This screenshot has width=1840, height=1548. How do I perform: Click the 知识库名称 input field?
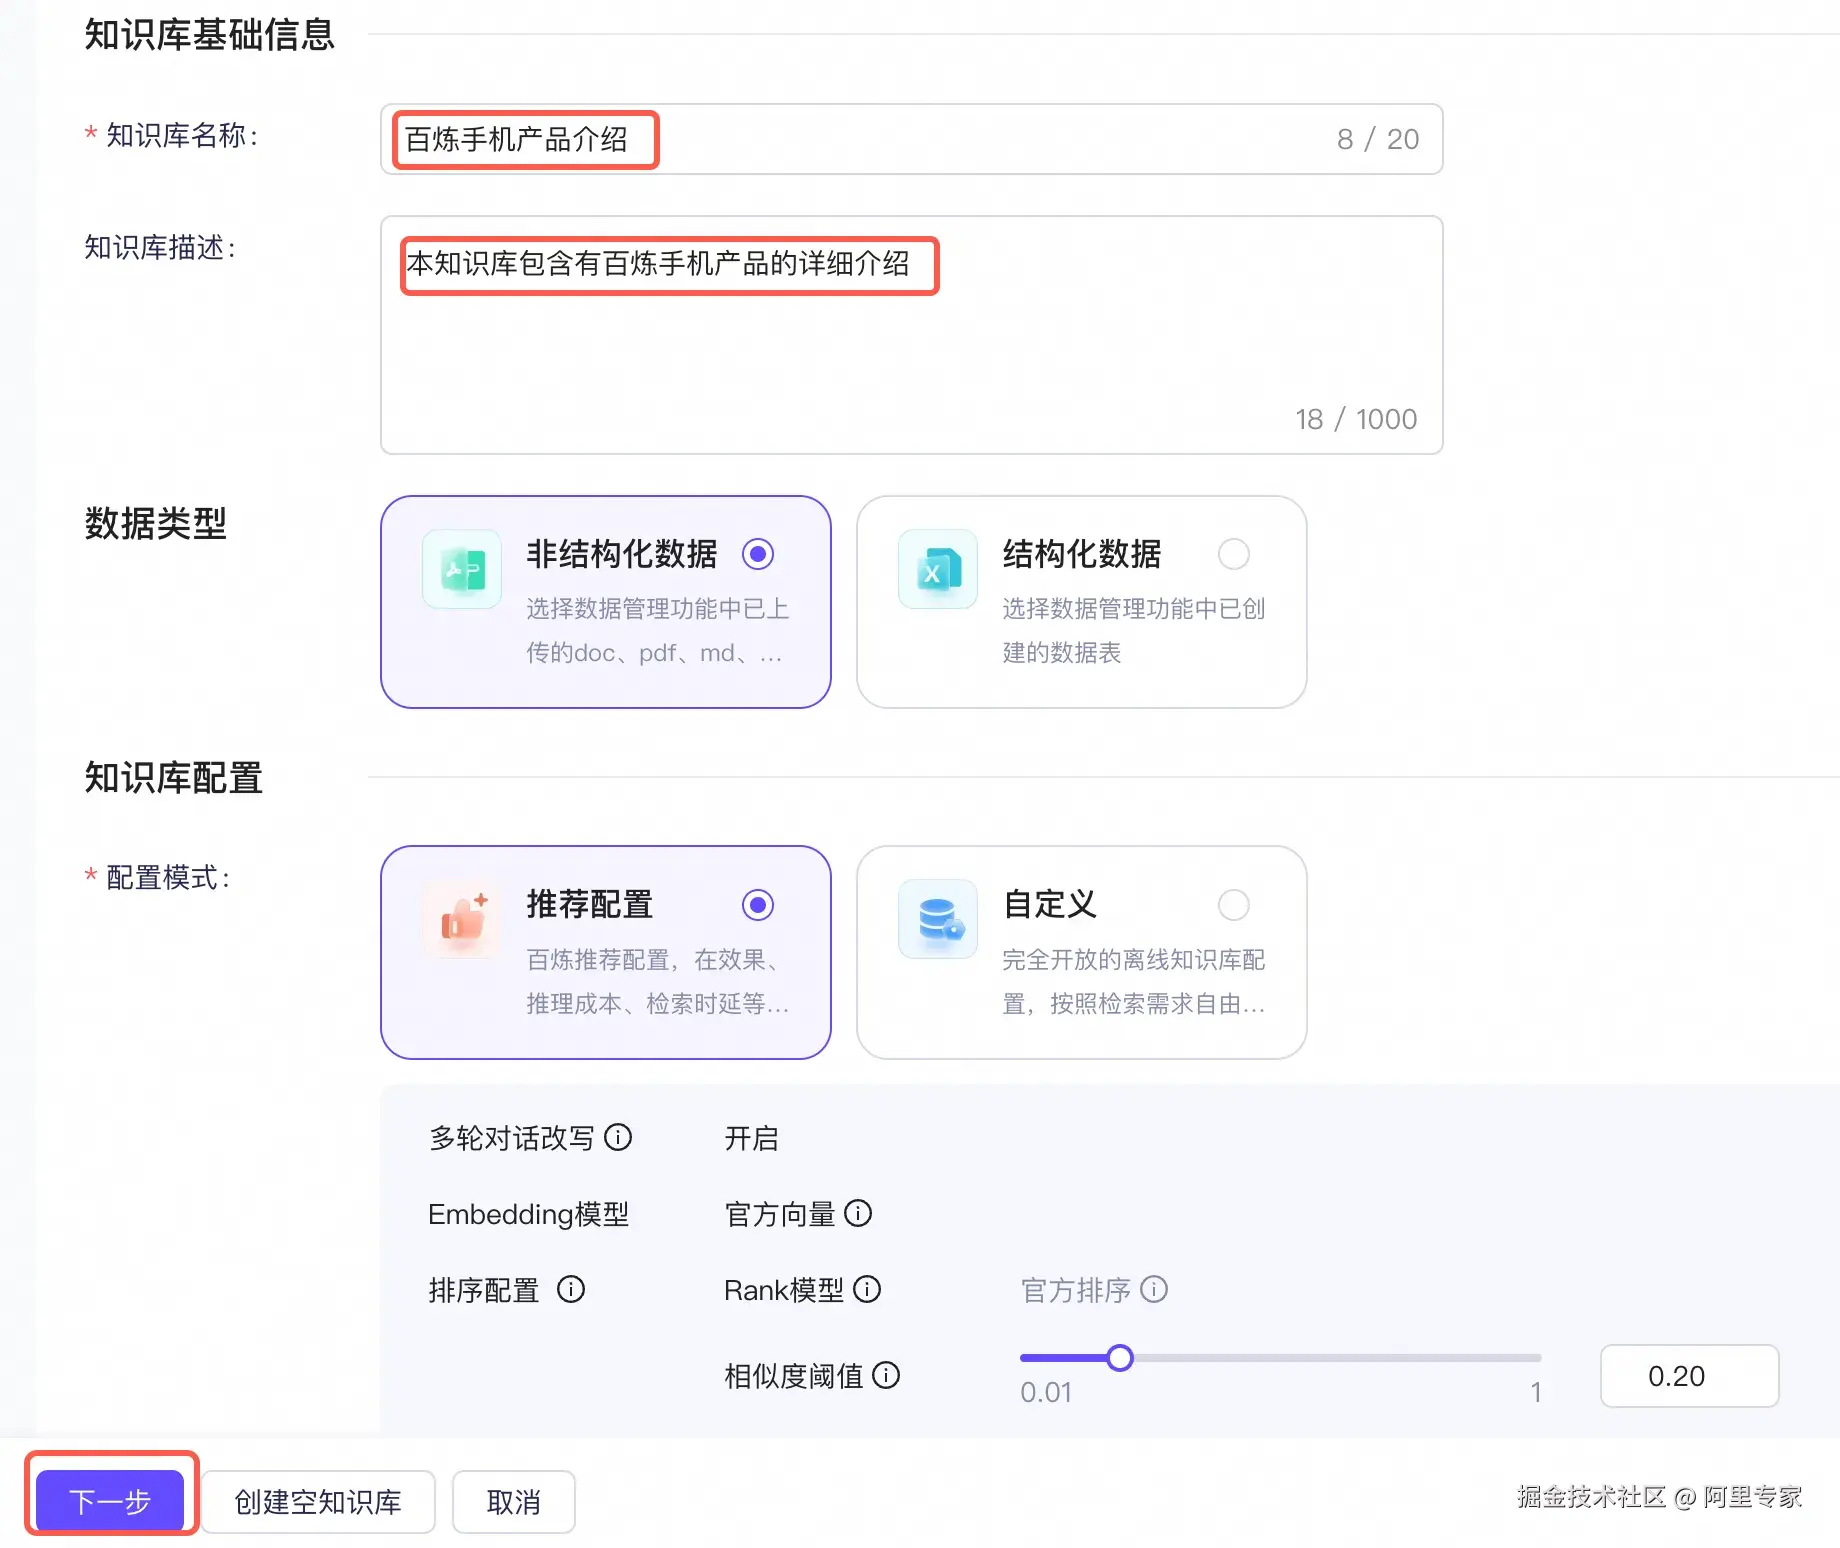[x=911, y=139]
